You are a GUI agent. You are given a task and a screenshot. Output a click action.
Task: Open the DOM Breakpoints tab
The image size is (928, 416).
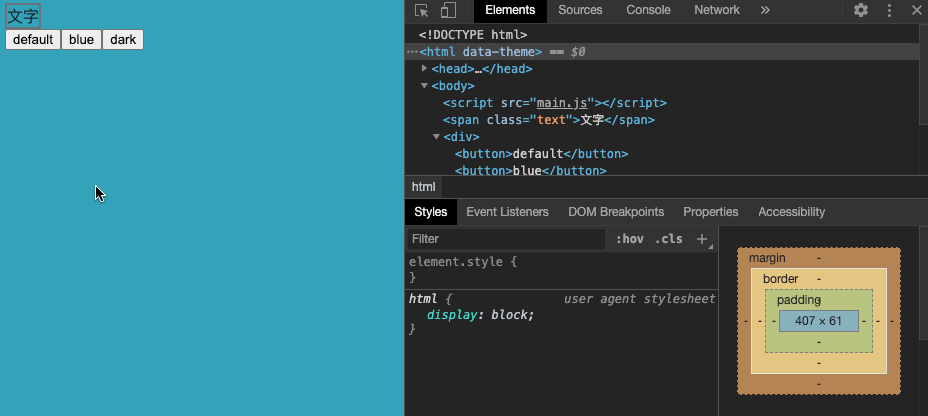[x=616, y=212]
